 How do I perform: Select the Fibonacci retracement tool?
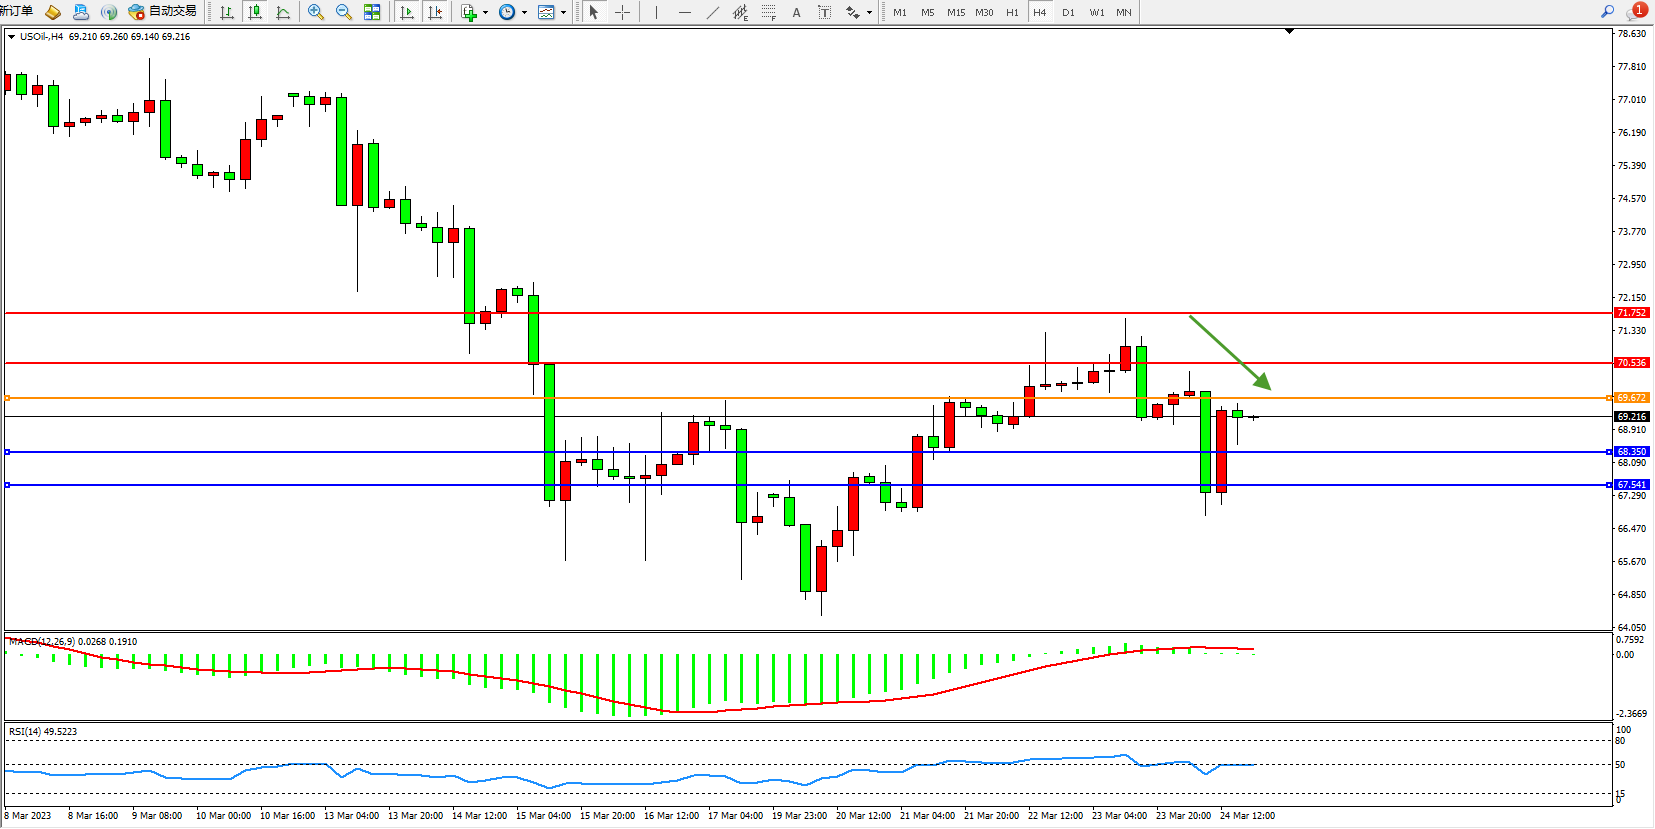[x=768, y=12]
